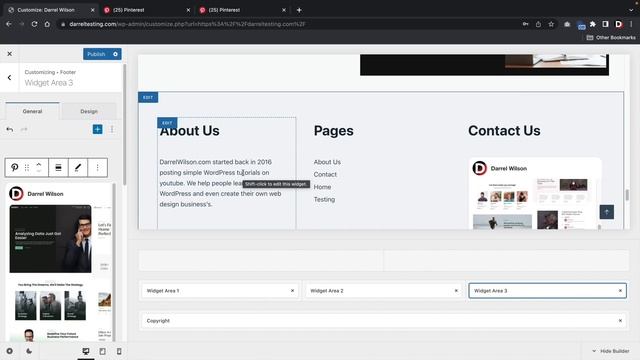Click the footer EDIT shortcut button

[x=148, y=97]
